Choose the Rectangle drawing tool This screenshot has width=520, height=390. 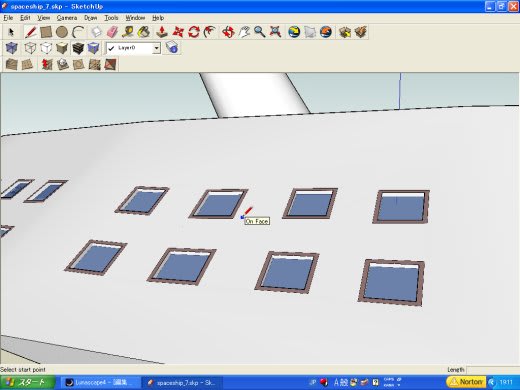(46, 32)
